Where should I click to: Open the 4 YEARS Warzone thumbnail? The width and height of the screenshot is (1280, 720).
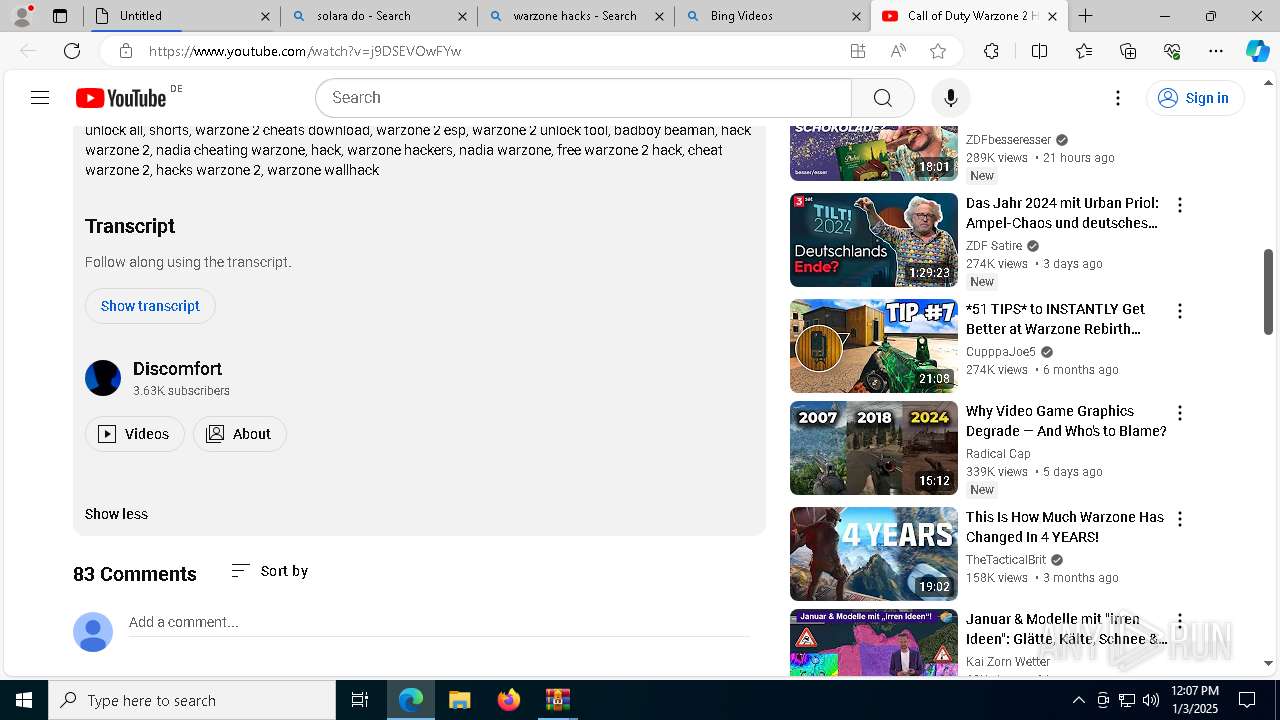point(874,554)
